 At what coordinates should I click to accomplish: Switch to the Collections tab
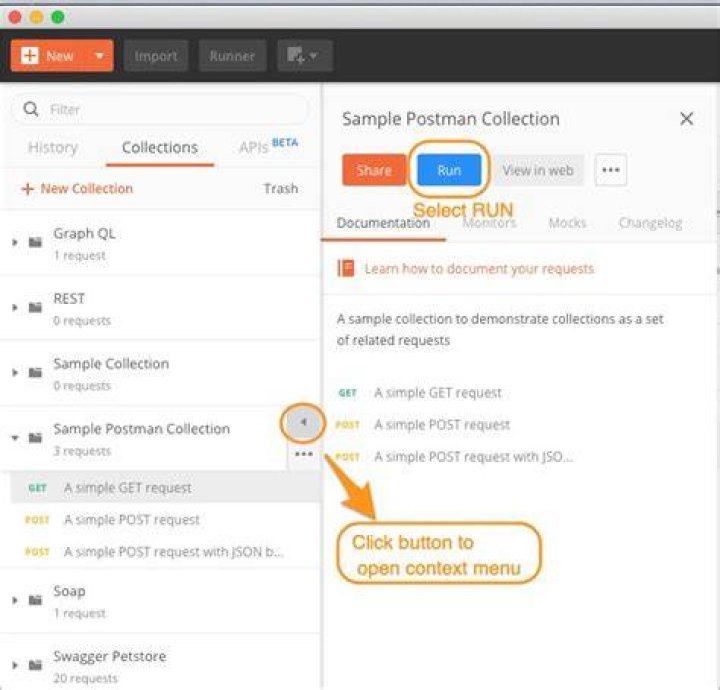pos(160,147)
